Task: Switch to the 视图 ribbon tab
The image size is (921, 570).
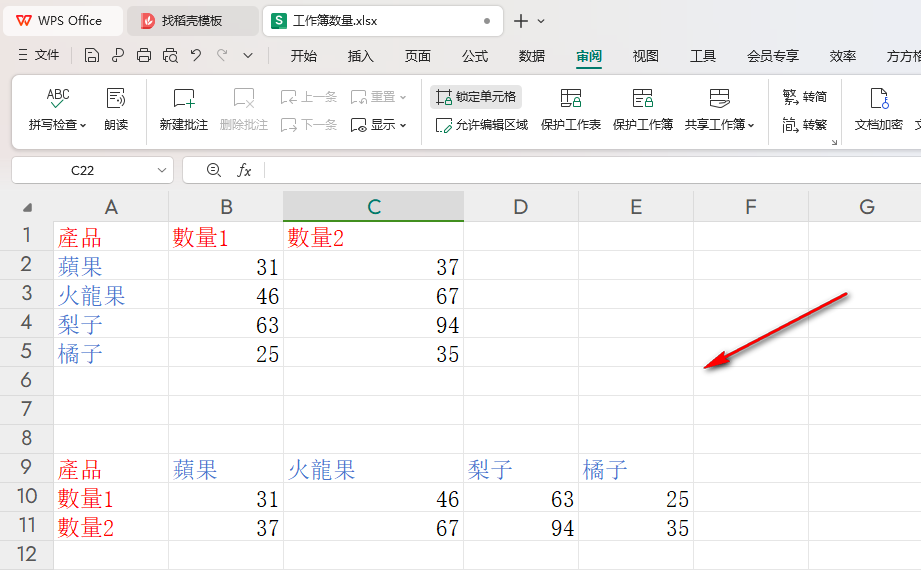Action: [646, 56]
